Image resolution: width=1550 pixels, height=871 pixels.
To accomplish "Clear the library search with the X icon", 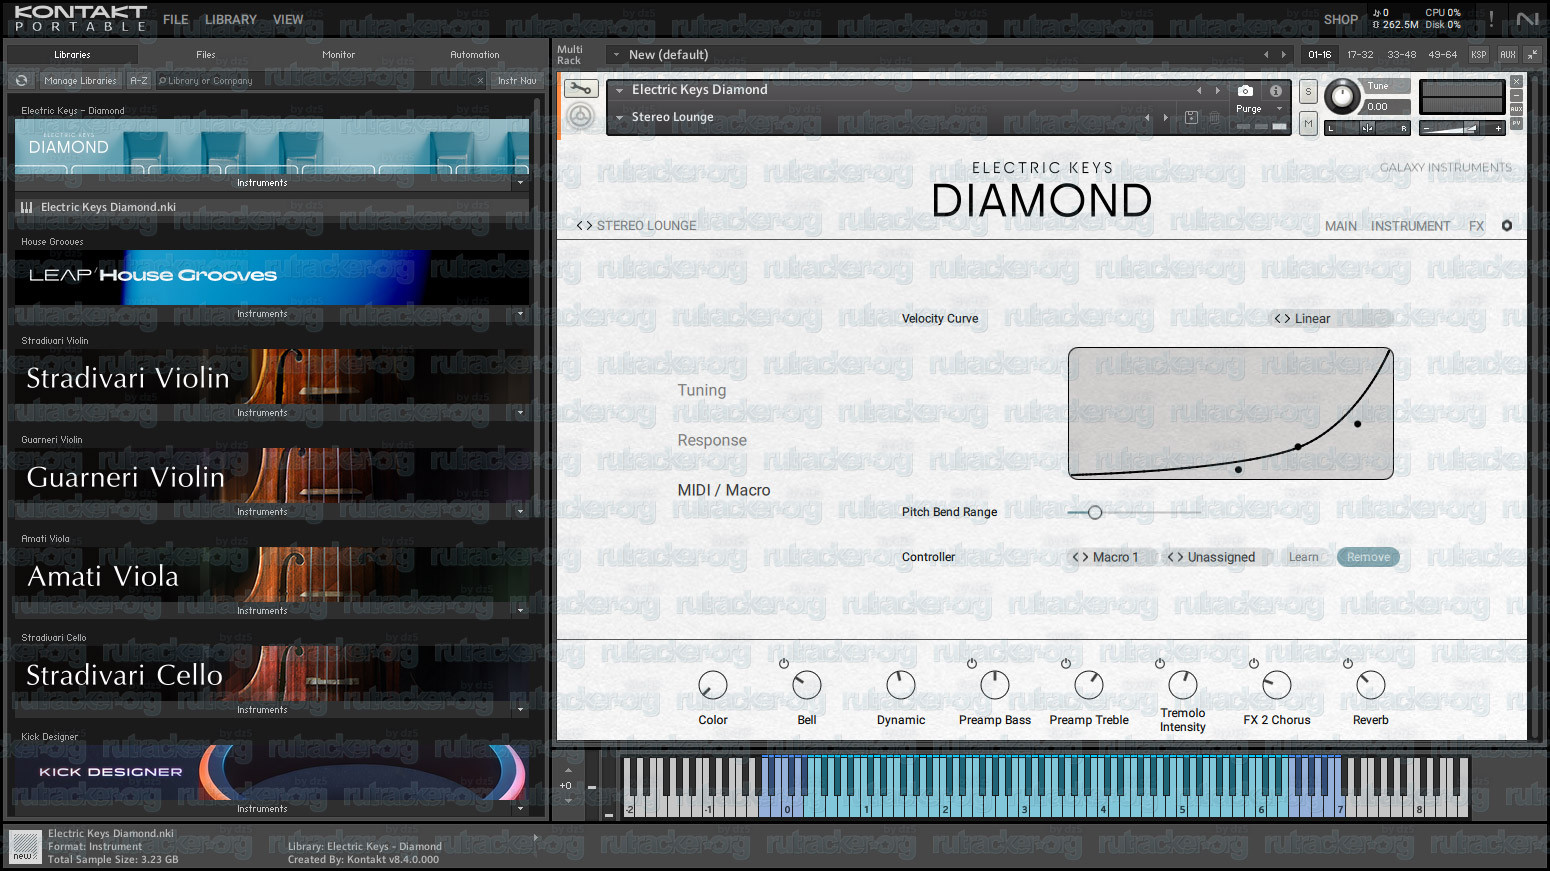I will click(x=480, y=80).
